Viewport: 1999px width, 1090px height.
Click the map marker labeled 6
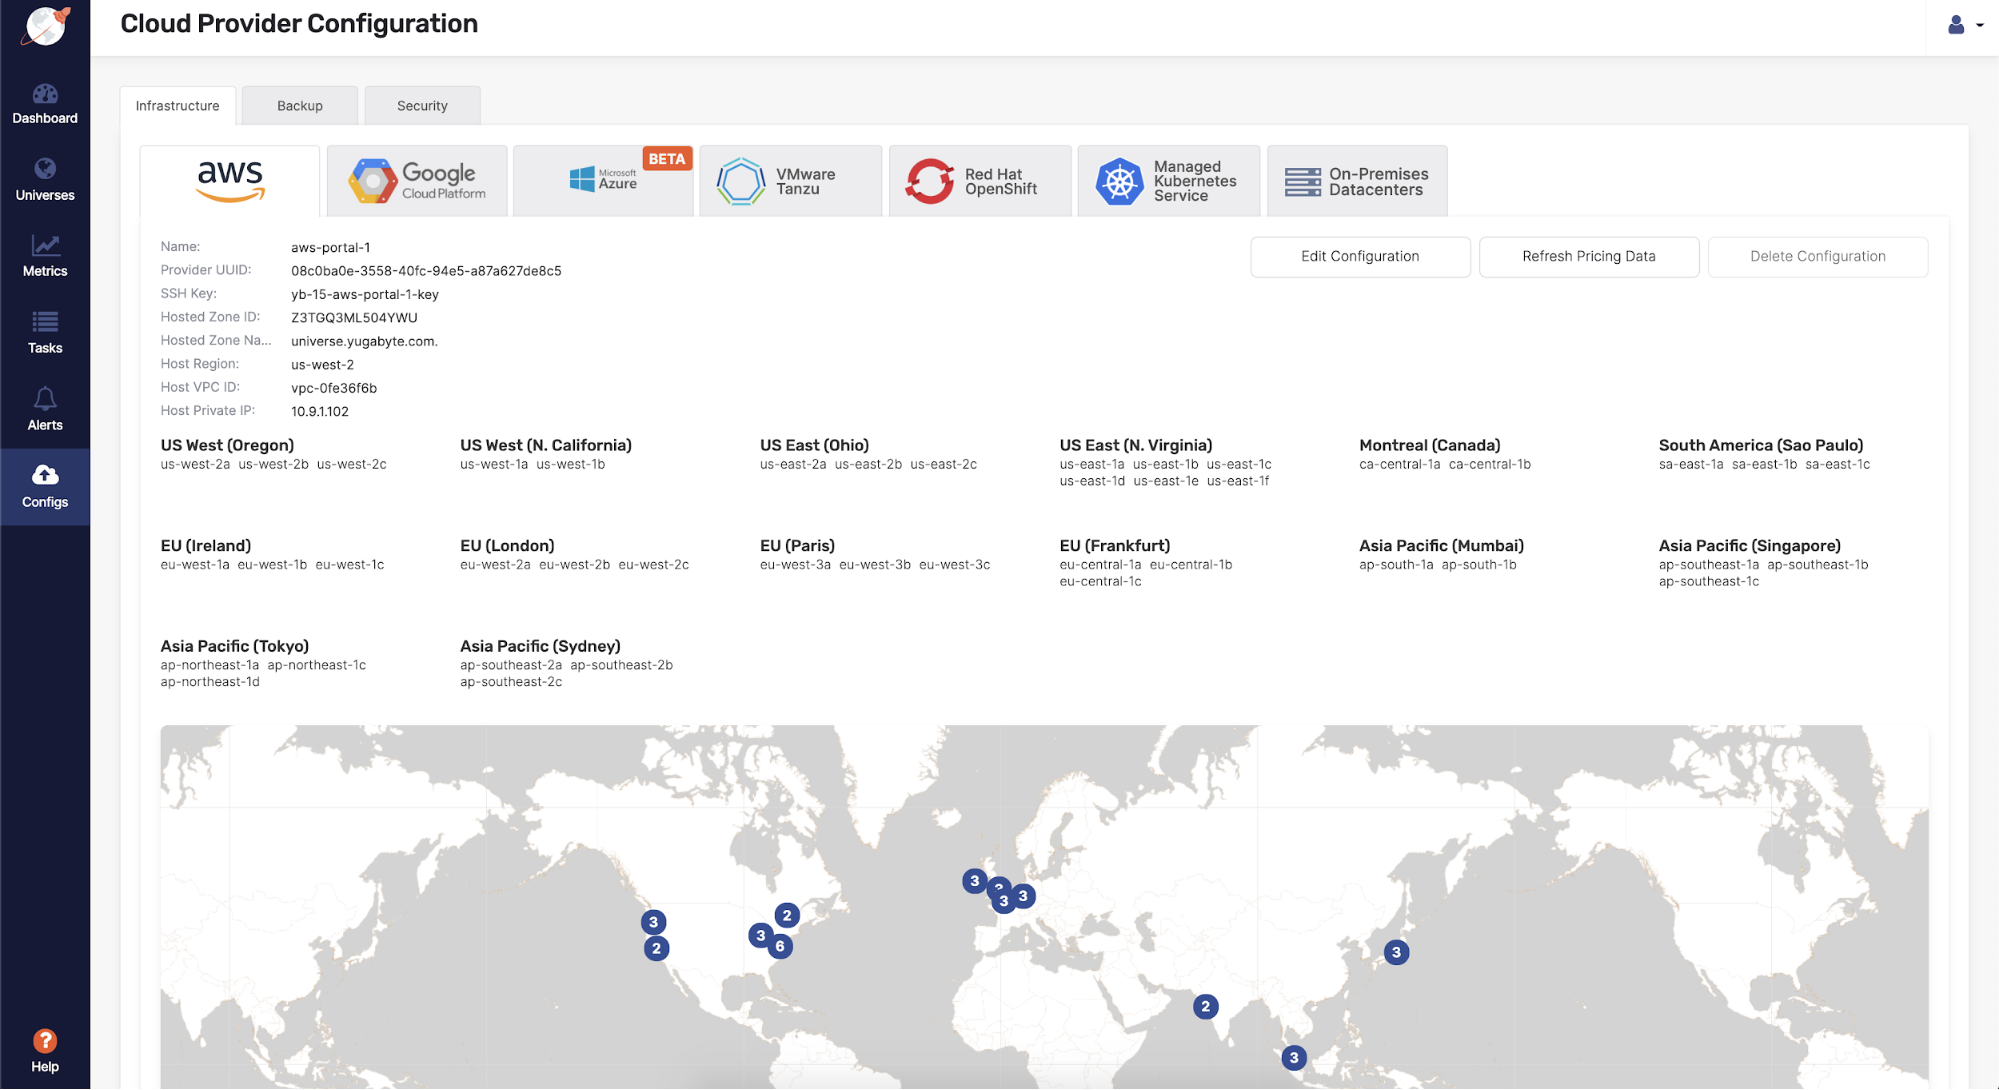pos(780,946)
